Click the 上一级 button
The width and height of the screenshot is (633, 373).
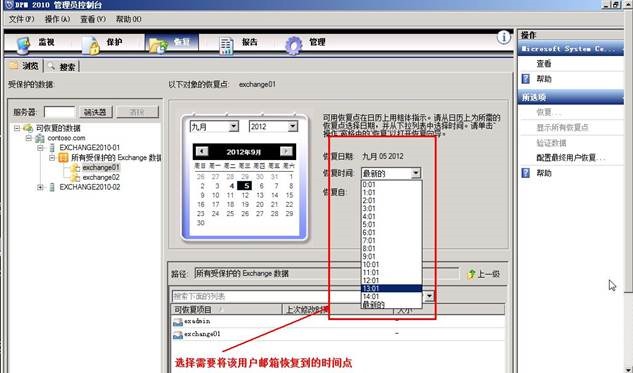point(483,274)
